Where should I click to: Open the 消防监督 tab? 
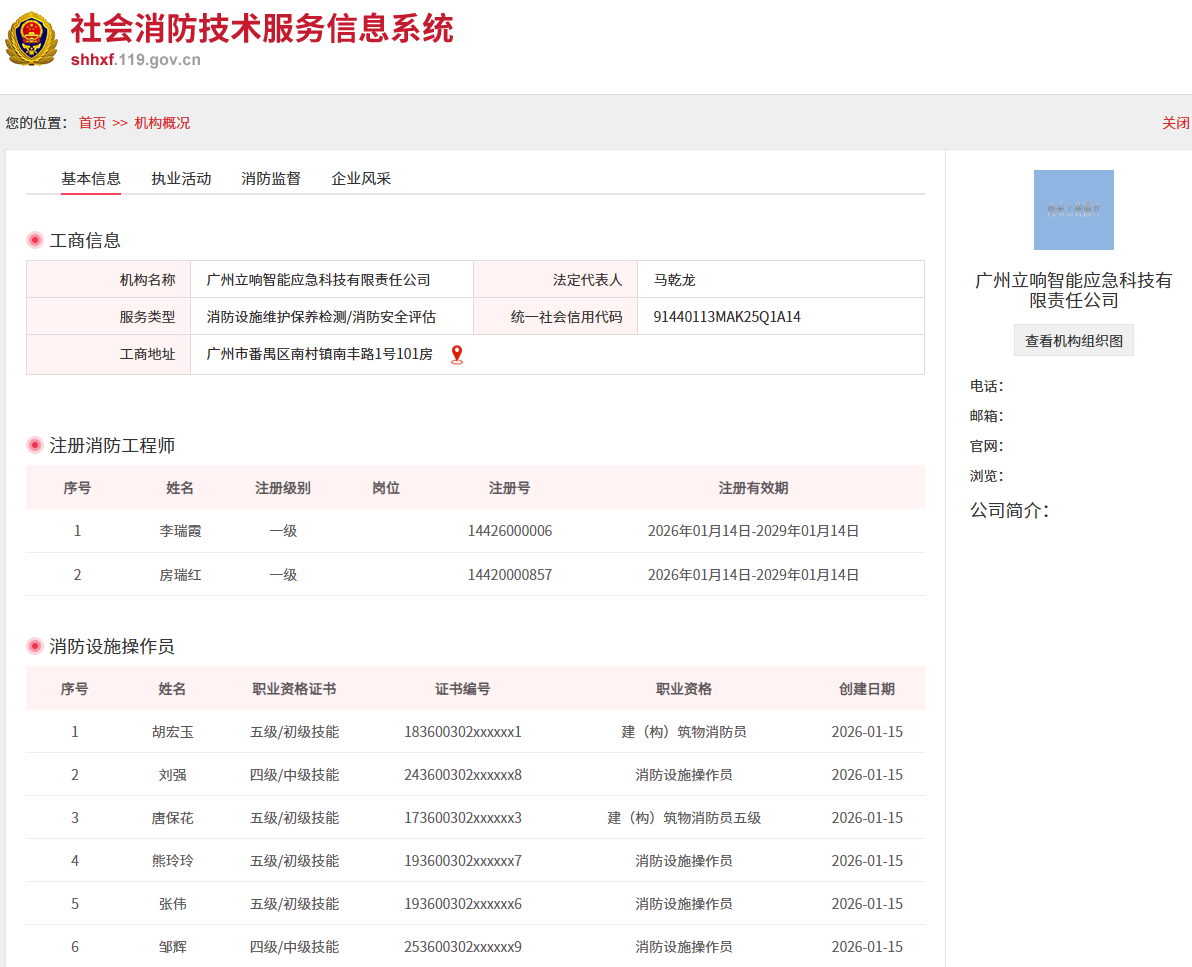(271, 179)
